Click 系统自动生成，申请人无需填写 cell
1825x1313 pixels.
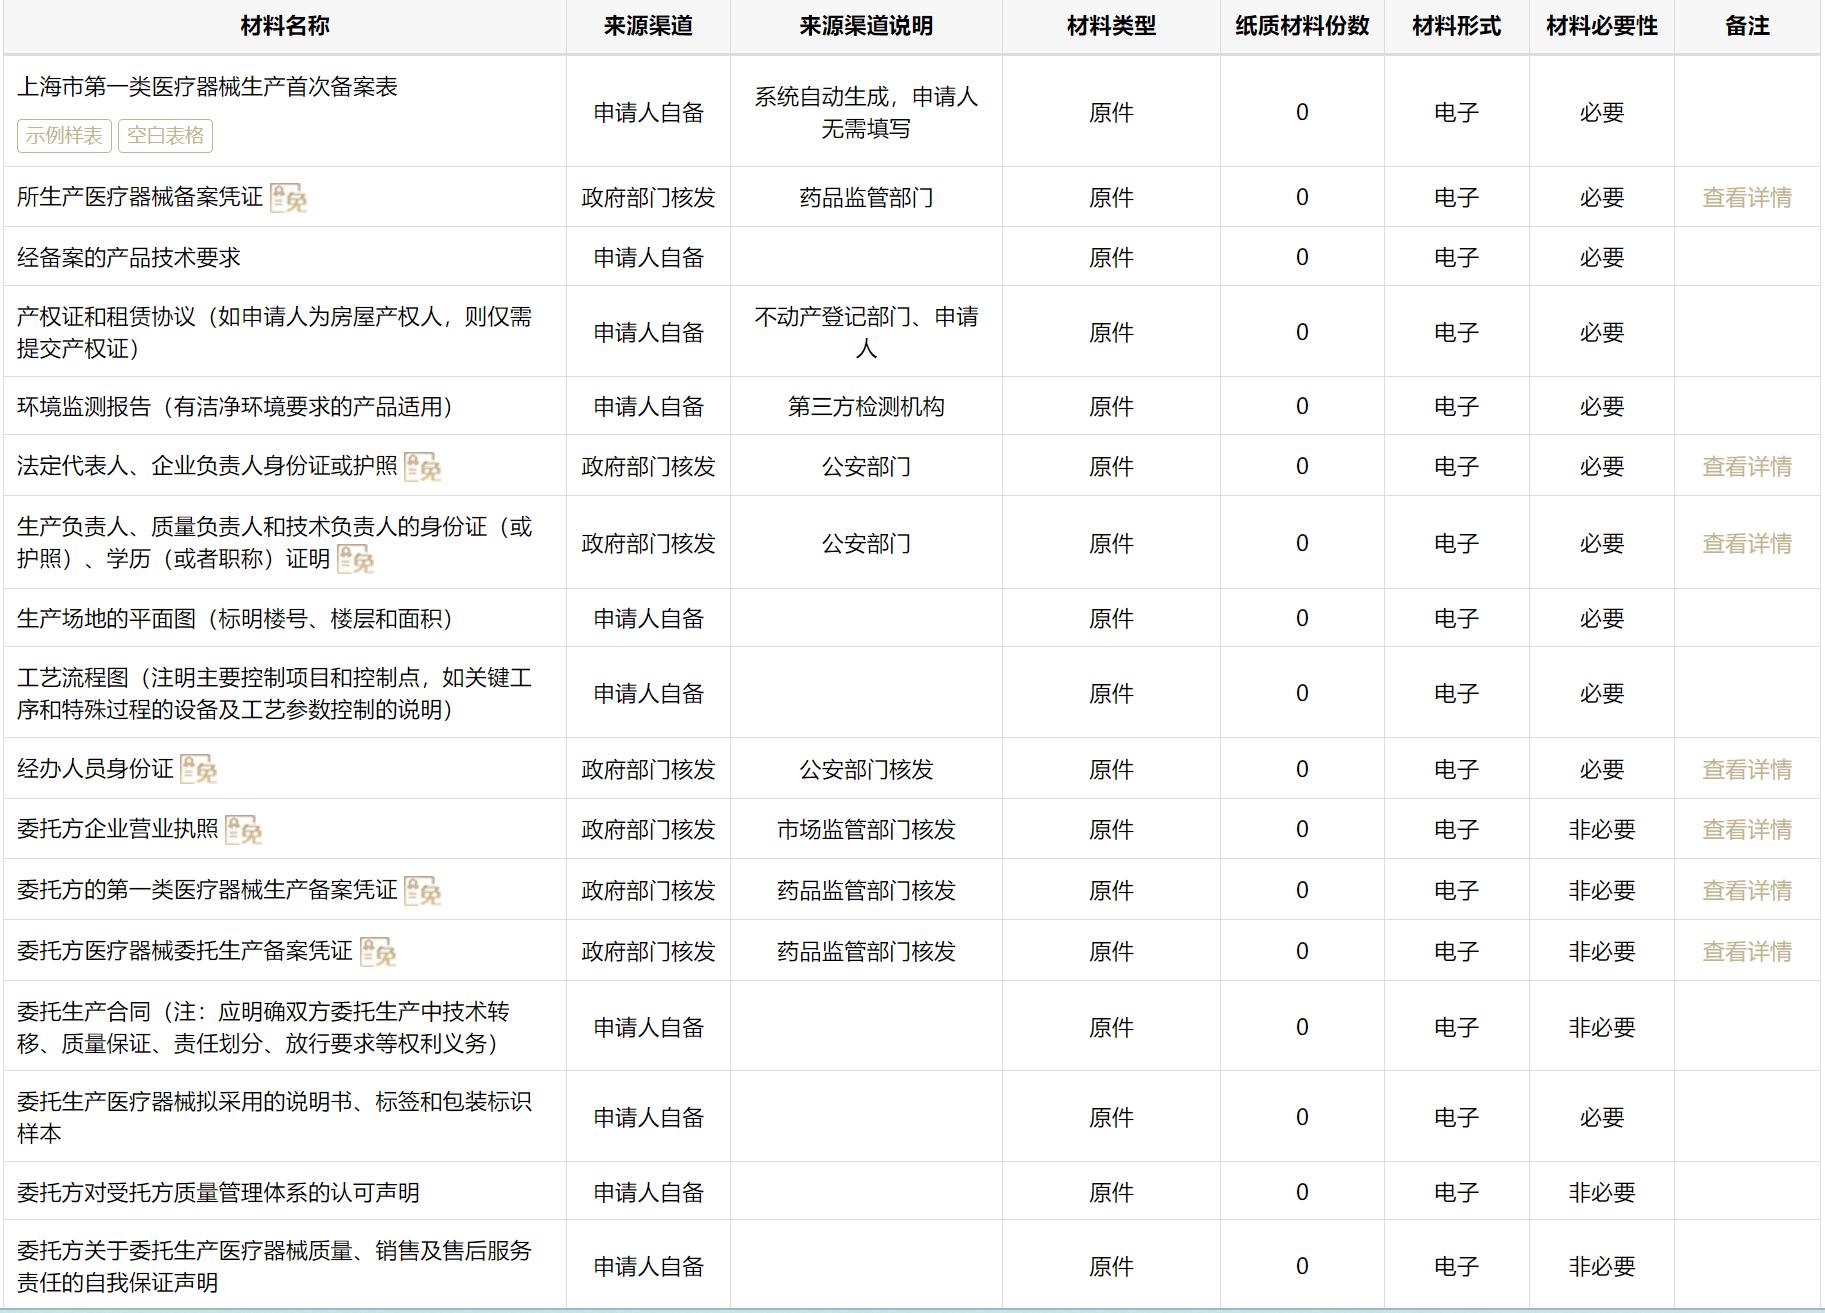[866, 113]
